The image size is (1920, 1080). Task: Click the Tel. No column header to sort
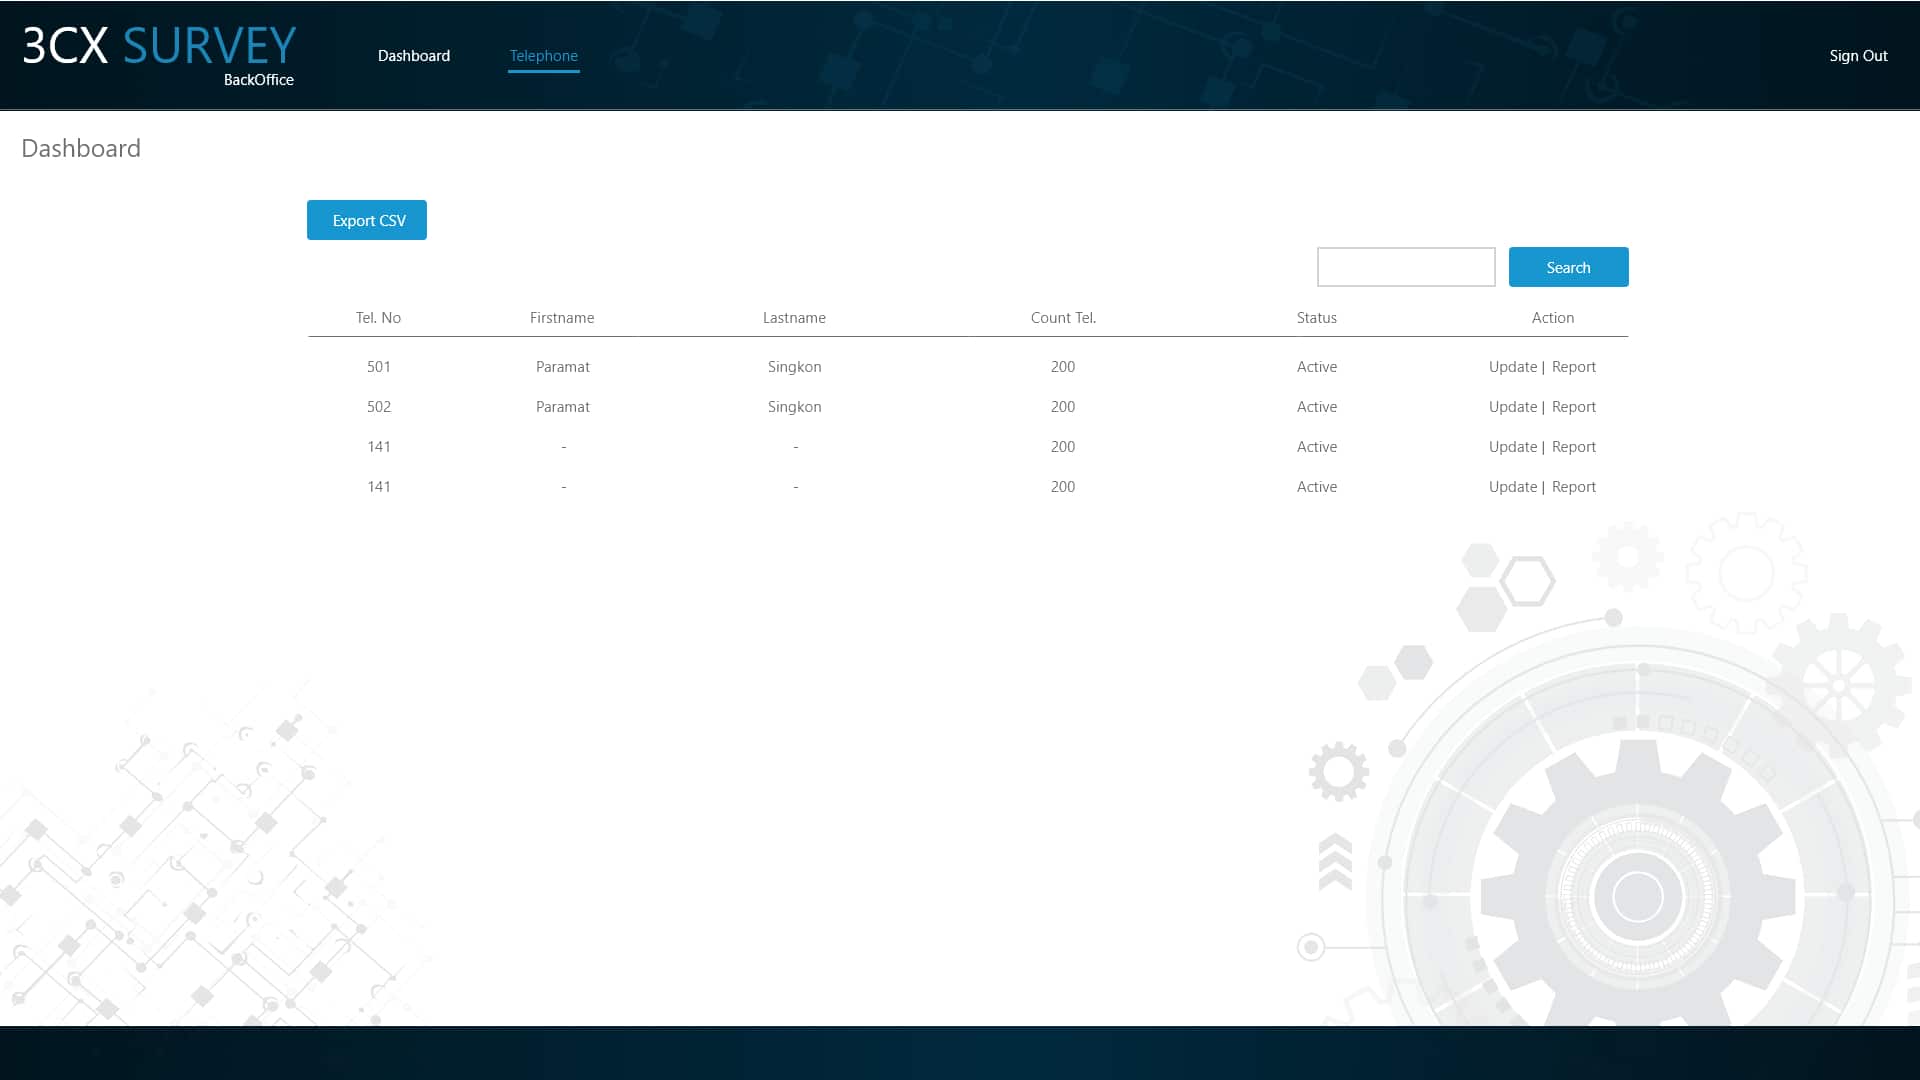pos(378,316)
